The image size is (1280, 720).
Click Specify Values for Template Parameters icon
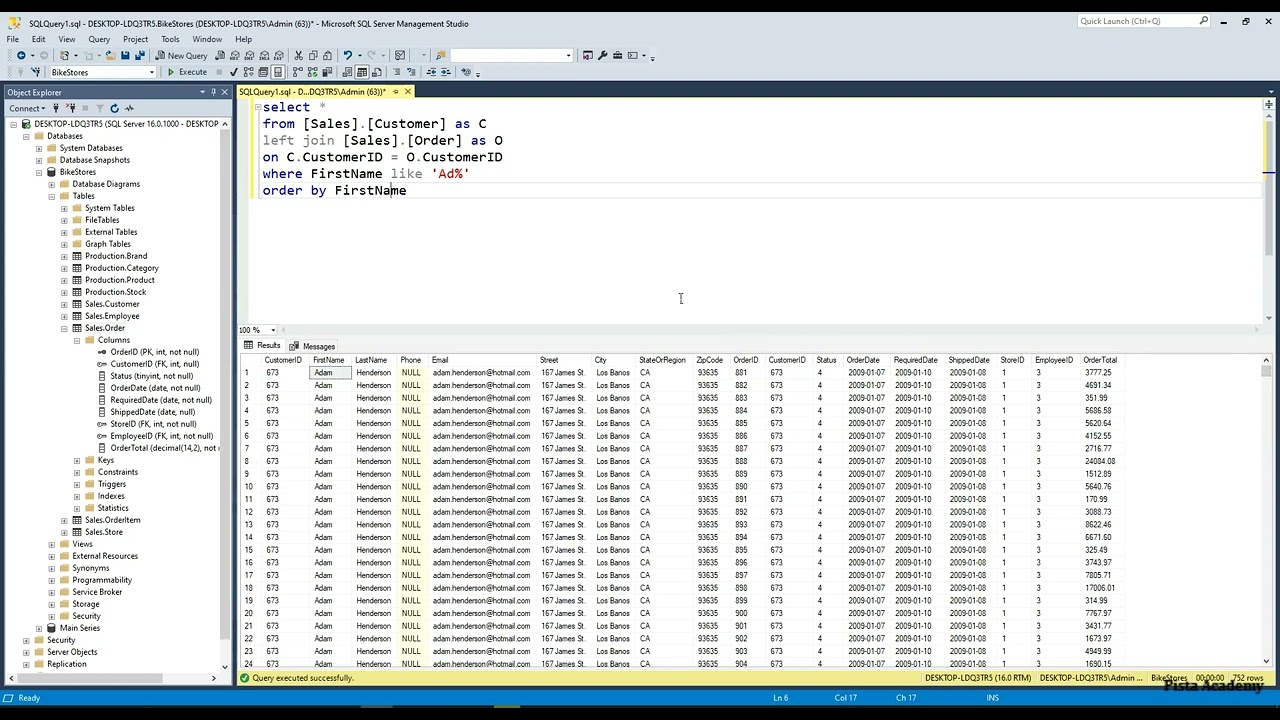click(467, 72)
